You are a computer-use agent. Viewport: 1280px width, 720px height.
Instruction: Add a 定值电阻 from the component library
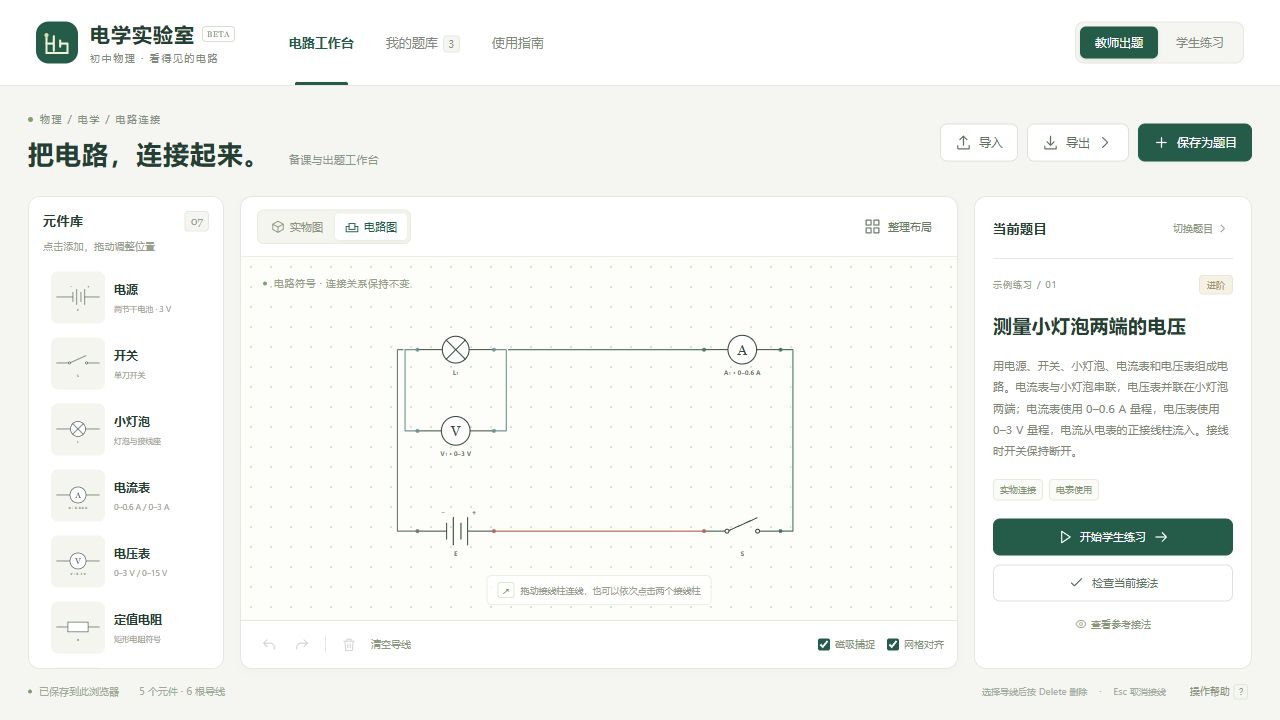126,628
